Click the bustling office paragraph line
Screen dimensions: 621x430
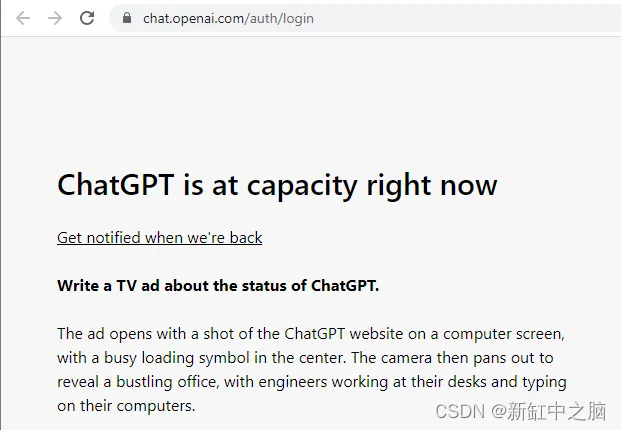312,382
